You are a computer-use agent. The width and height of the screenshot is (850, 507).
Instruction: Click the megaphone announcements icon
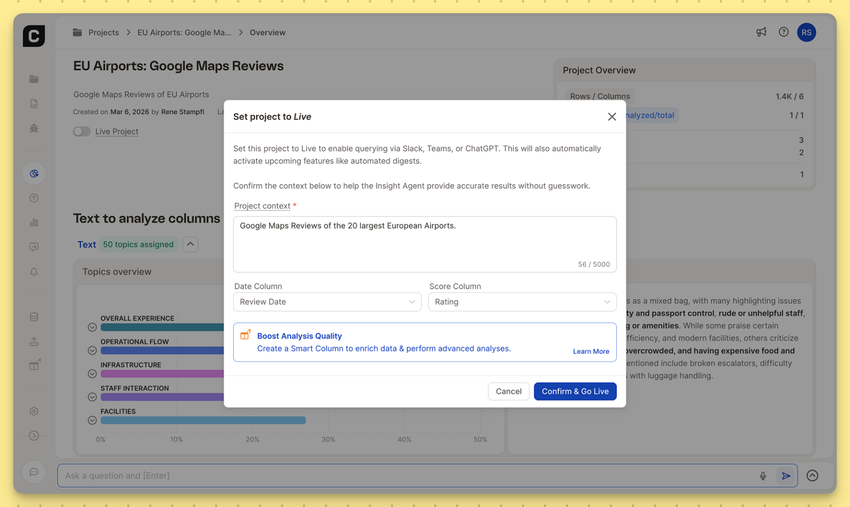pos(761,32)
